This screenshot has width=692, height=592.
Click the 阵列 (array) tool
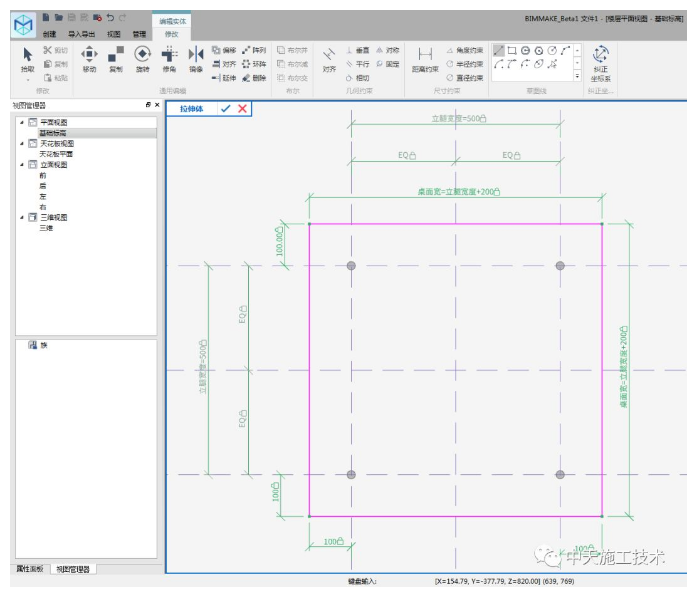[x=254, y=50]
